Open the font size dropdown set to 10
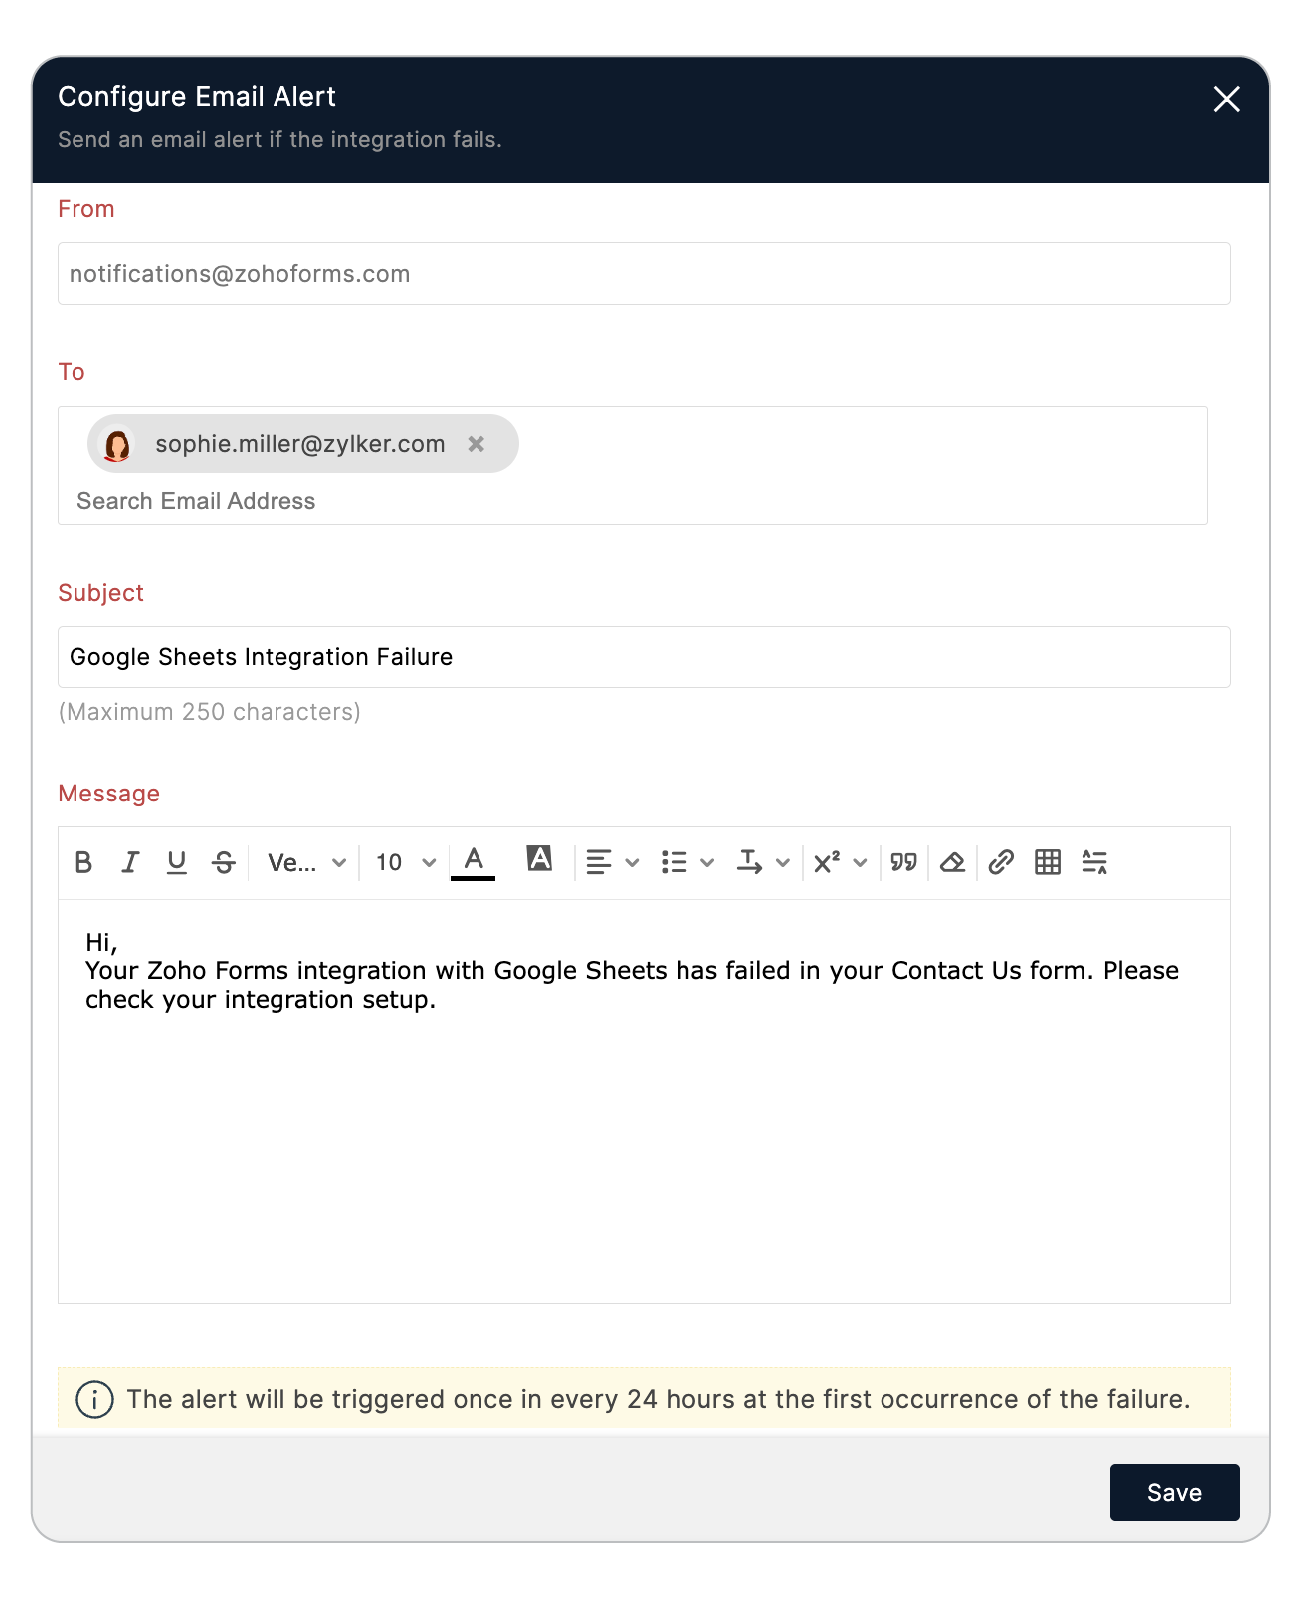 pyautogui.click(x=406, y=862)
